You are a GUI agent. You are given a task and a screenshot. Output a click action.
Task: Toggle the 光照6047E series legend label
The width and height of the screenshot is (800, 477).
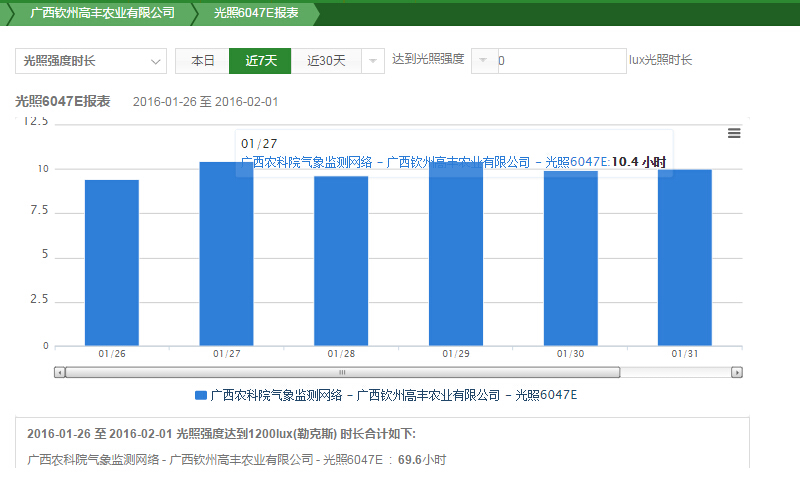point(393,395)
